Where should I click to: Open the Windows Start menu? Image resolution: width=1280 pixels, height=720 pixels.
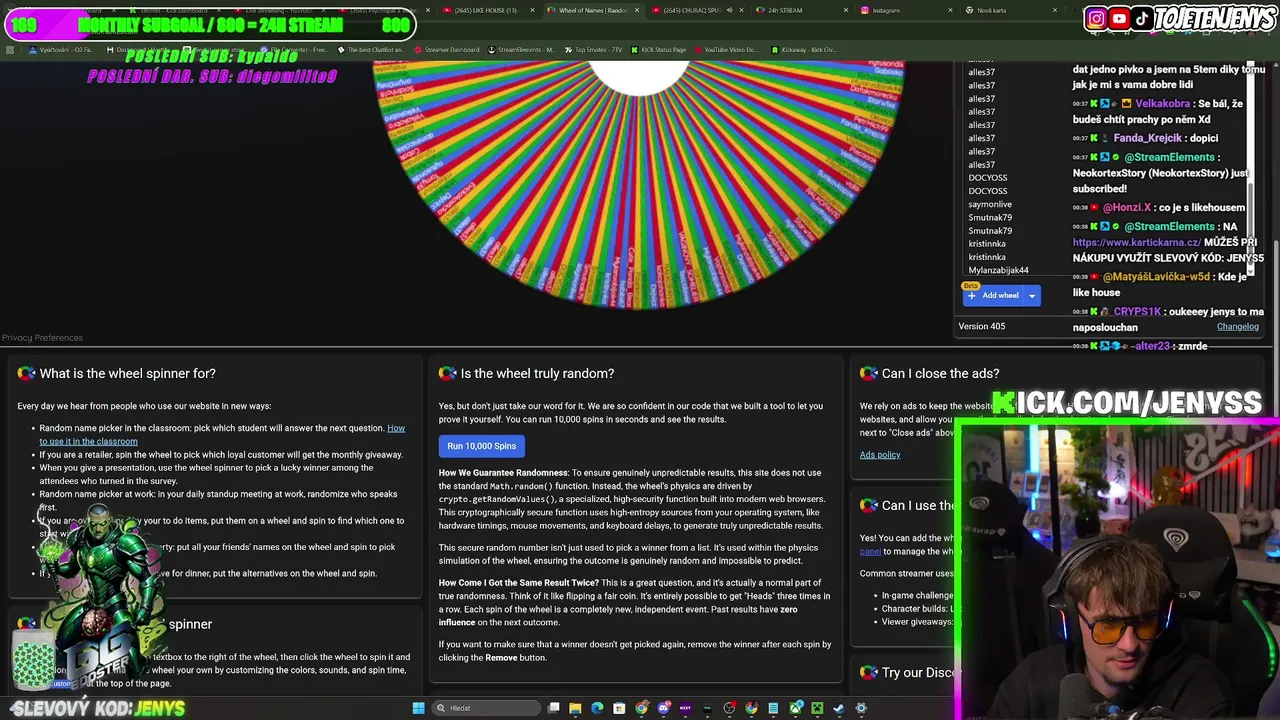coord(418,708)
